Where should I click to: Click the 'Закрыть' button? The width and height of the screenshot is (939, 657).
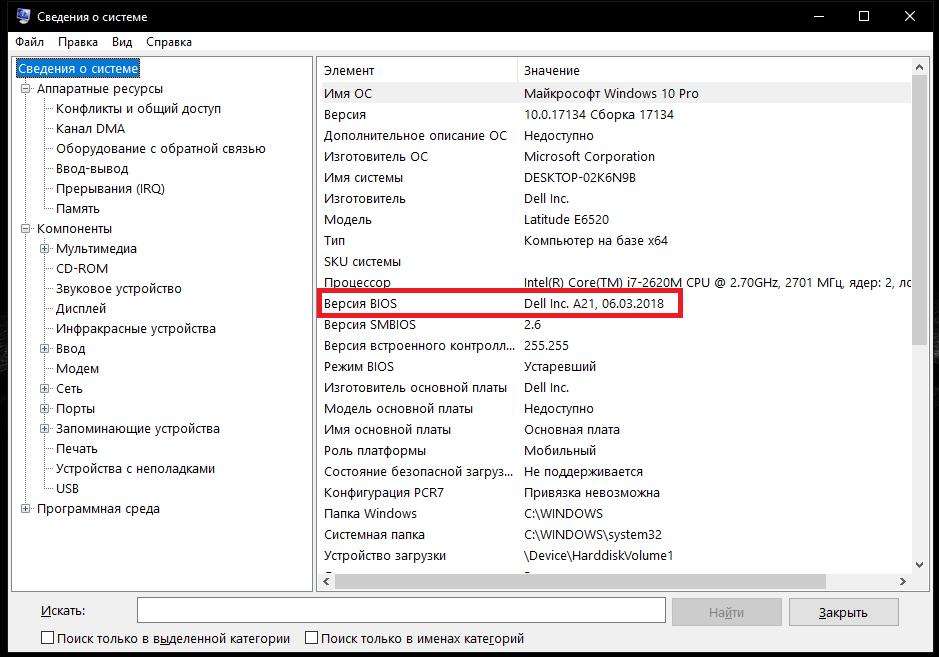[843, 612]
